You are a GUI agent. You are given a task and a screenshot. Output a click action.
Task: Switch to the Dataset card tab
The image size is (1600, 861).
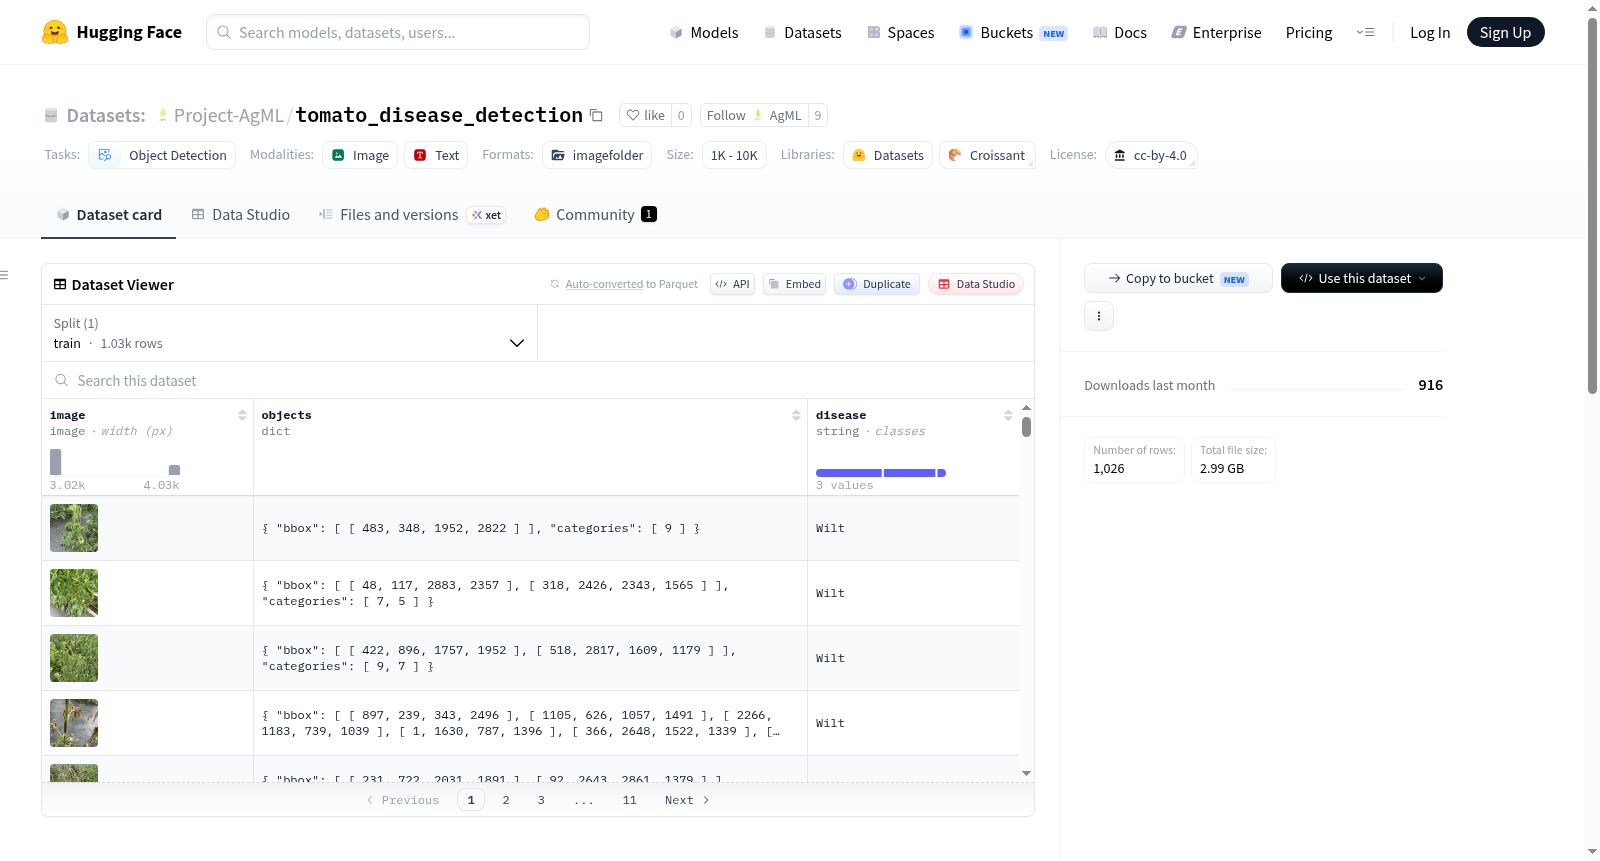coord(108,215)
